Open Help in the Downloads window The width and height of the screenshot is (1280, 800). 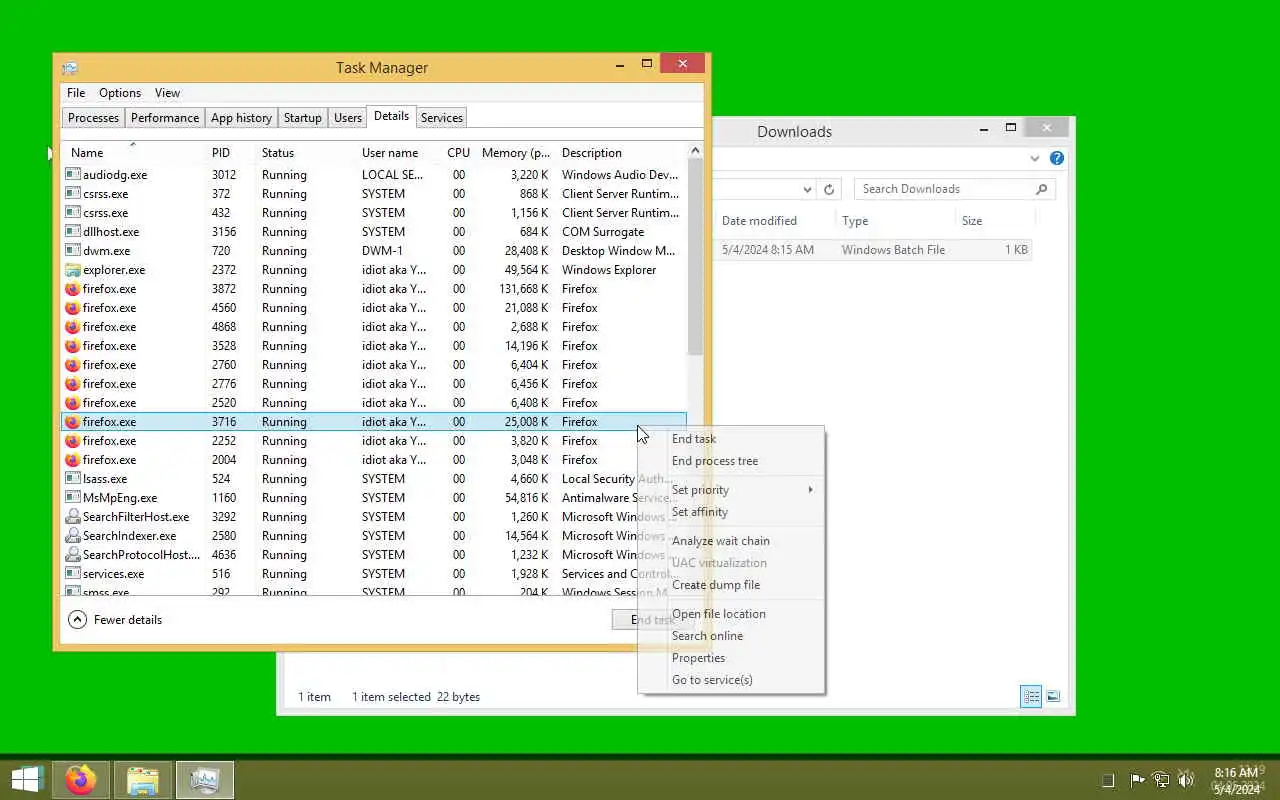pyautogui.click(x=1057, y=158)
